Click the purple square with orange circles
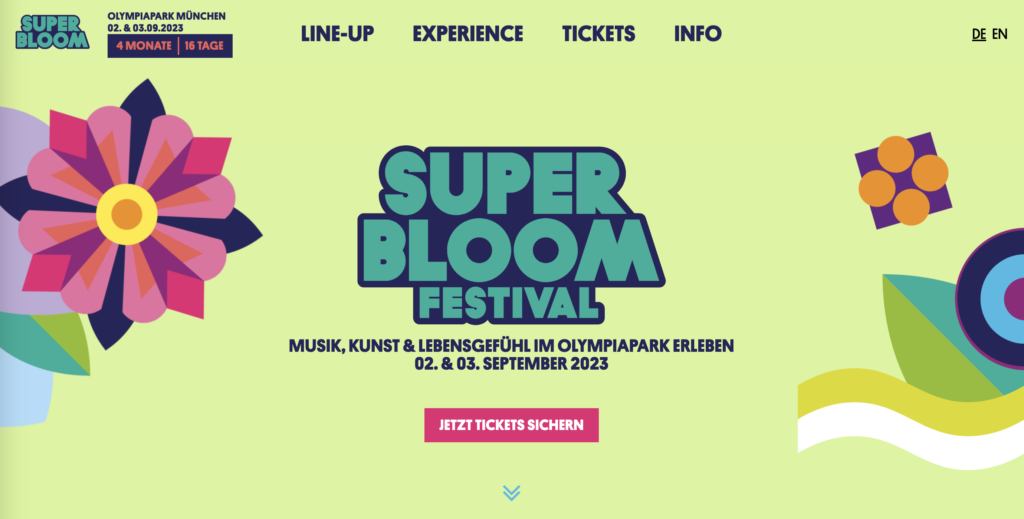1024x519 pixels. click(x=903, y=181)
